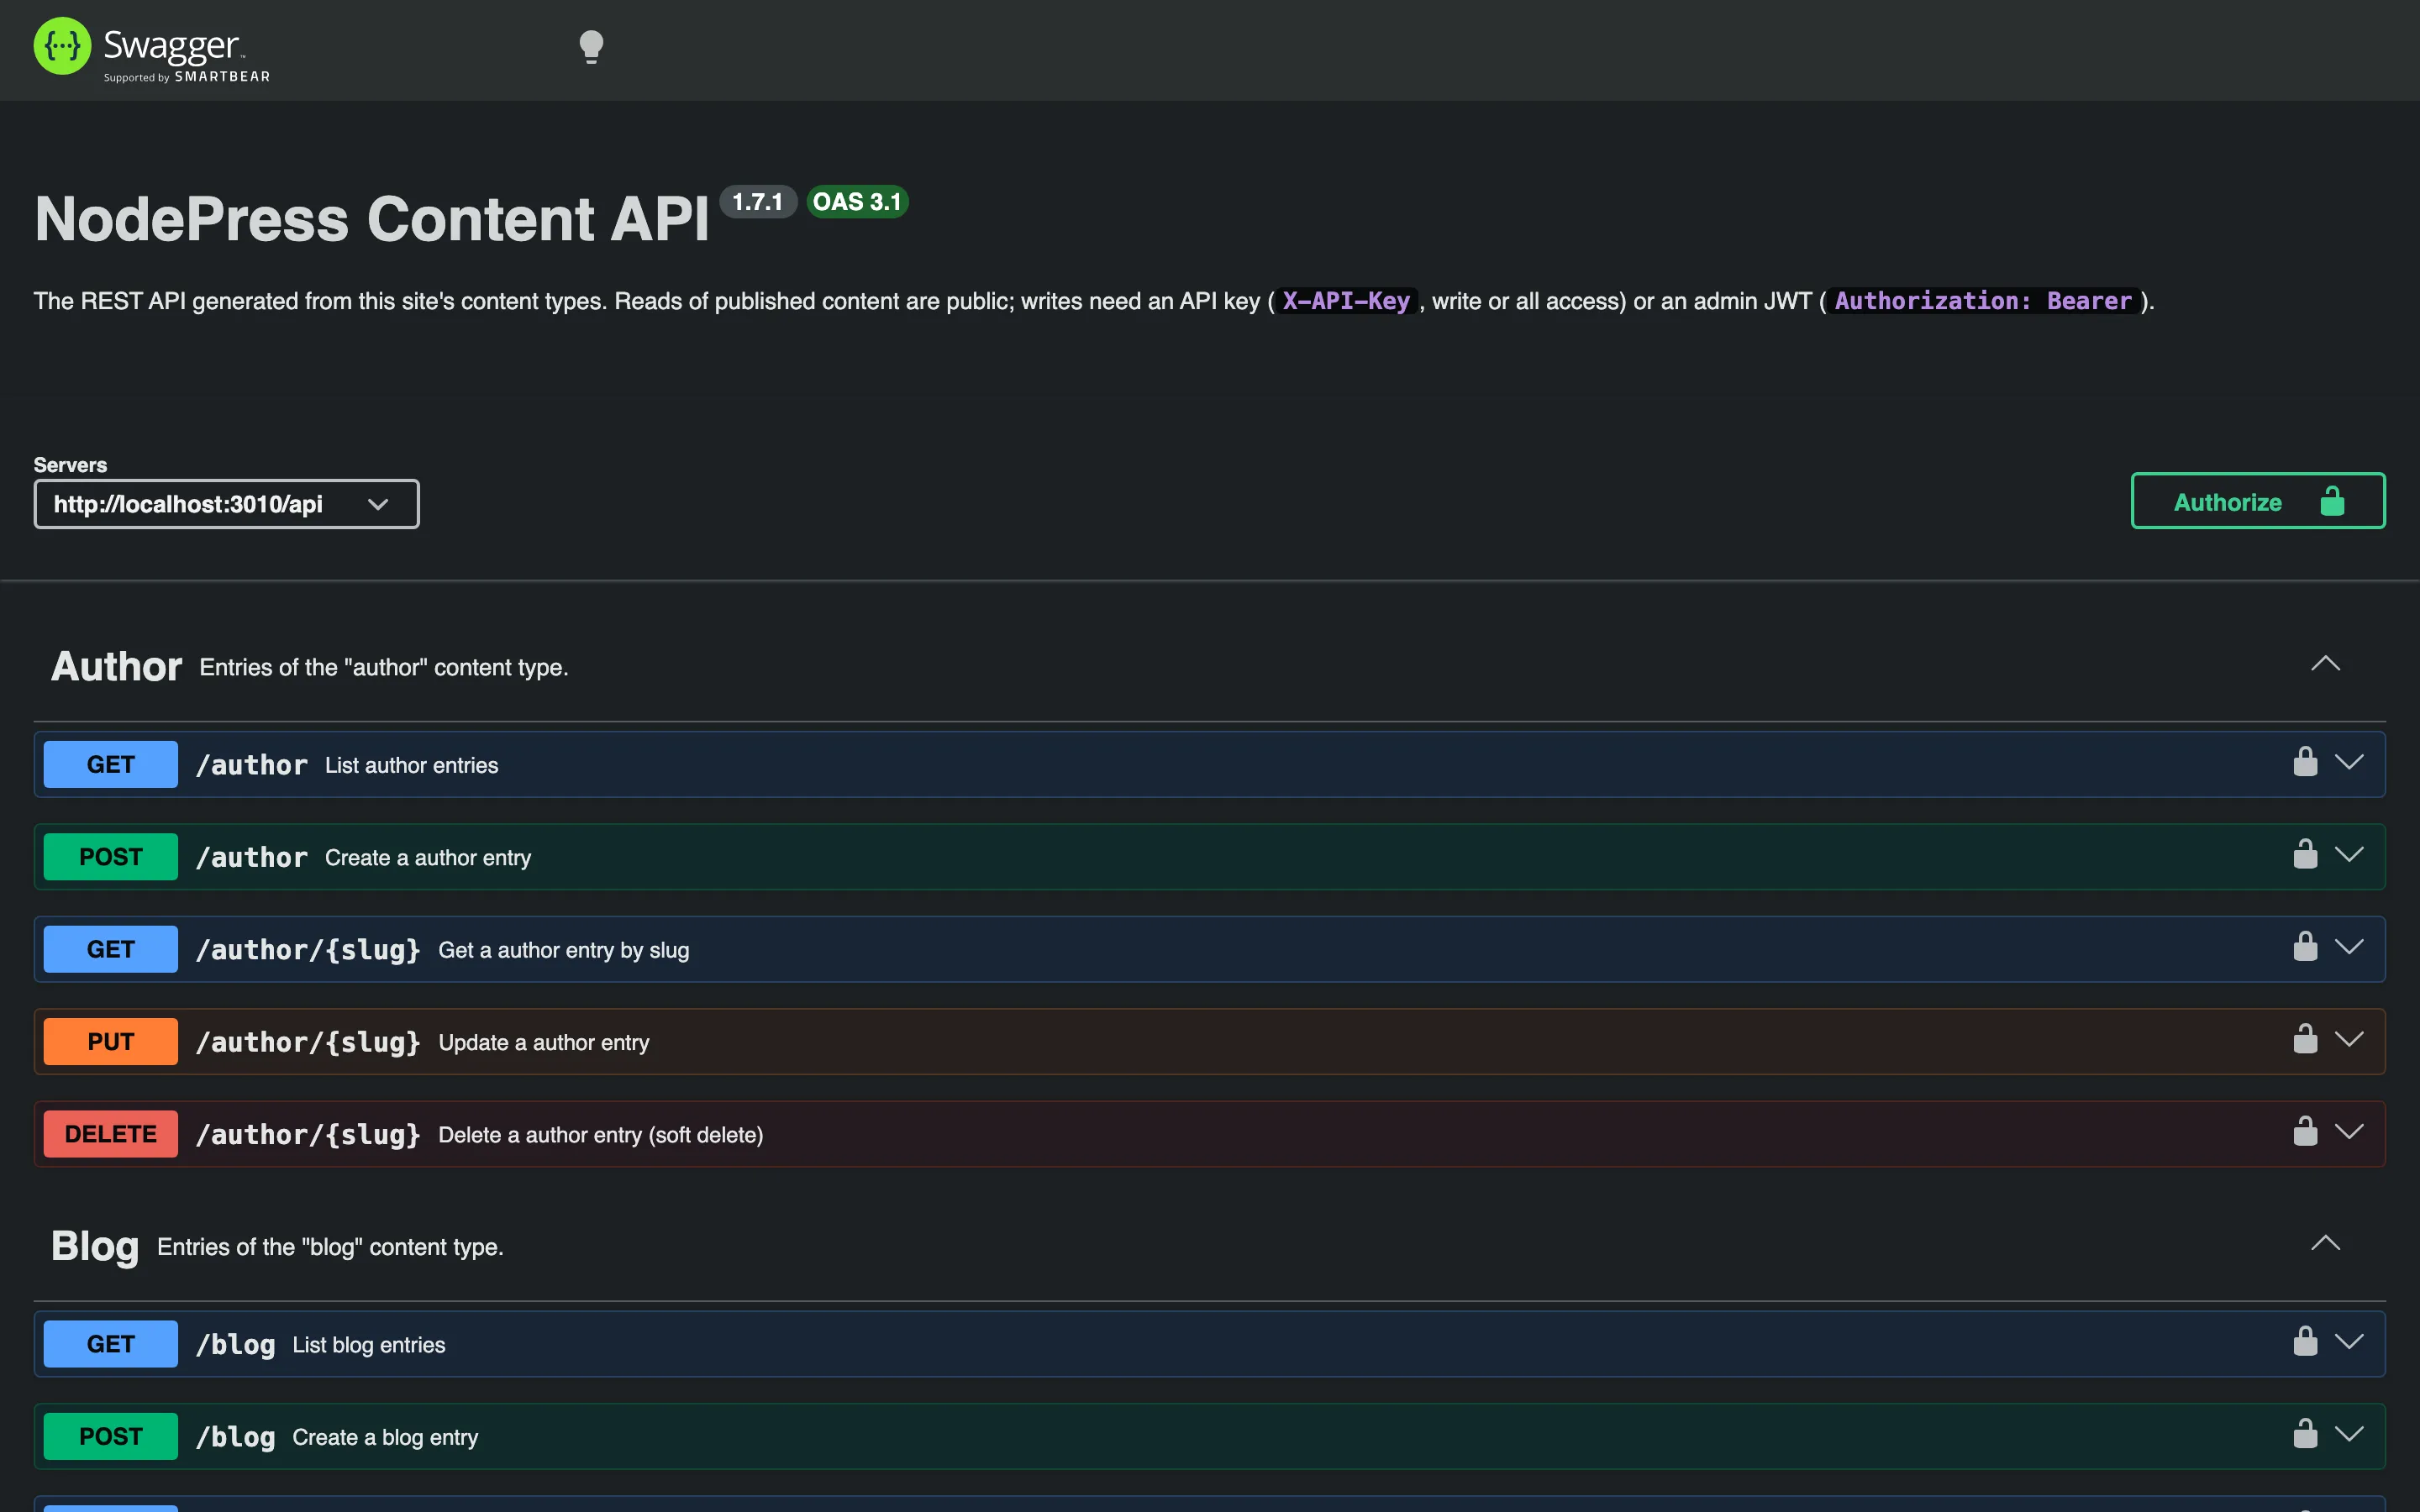The height and width of the screenshot is (1512, 2420).
Task: Click lock icon on GET /author row
Action: 2305,762
